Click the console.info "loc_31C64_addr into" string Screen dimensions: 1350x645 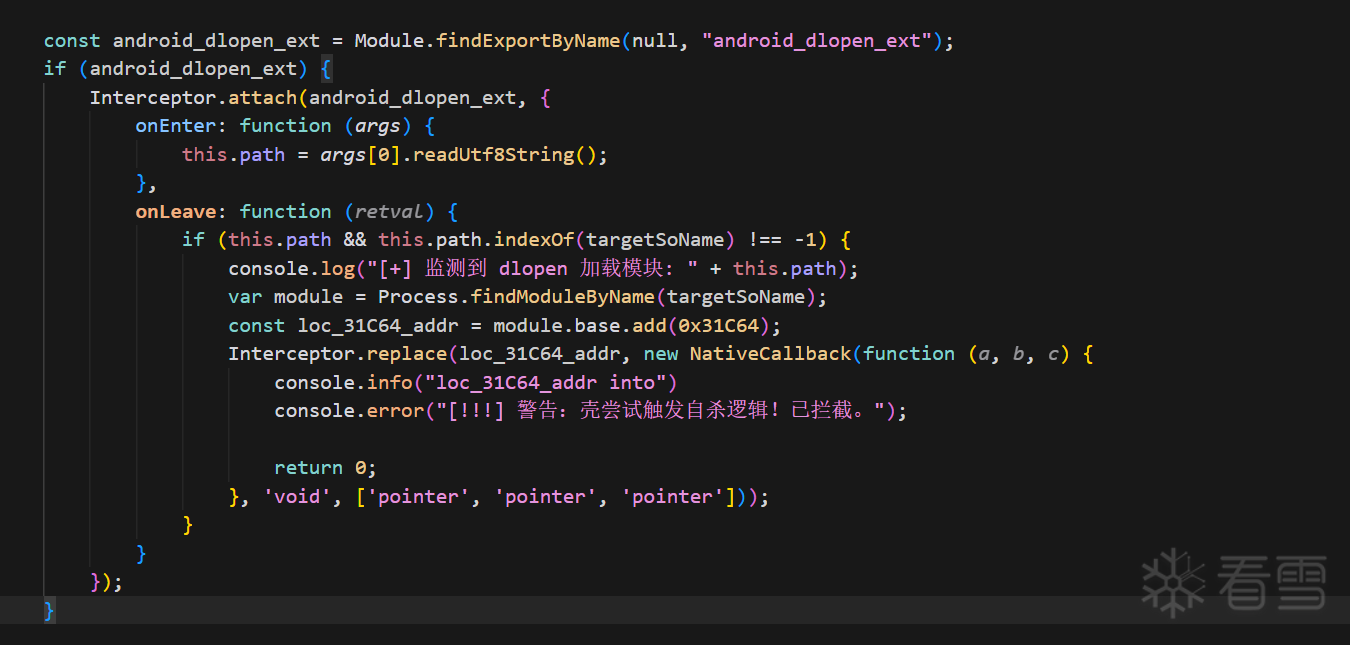click(x=546, y=383)
